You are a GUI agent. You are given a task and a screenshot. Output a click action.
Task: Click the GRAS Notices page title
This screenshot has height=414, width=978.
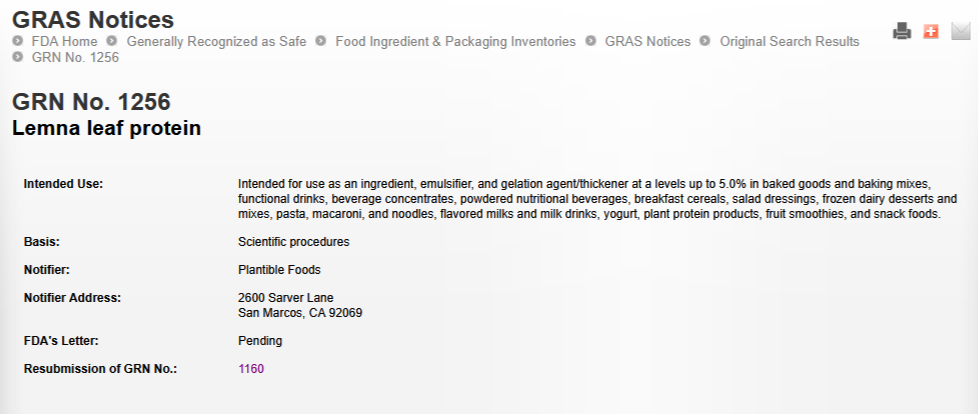click(x=93, y=19)
